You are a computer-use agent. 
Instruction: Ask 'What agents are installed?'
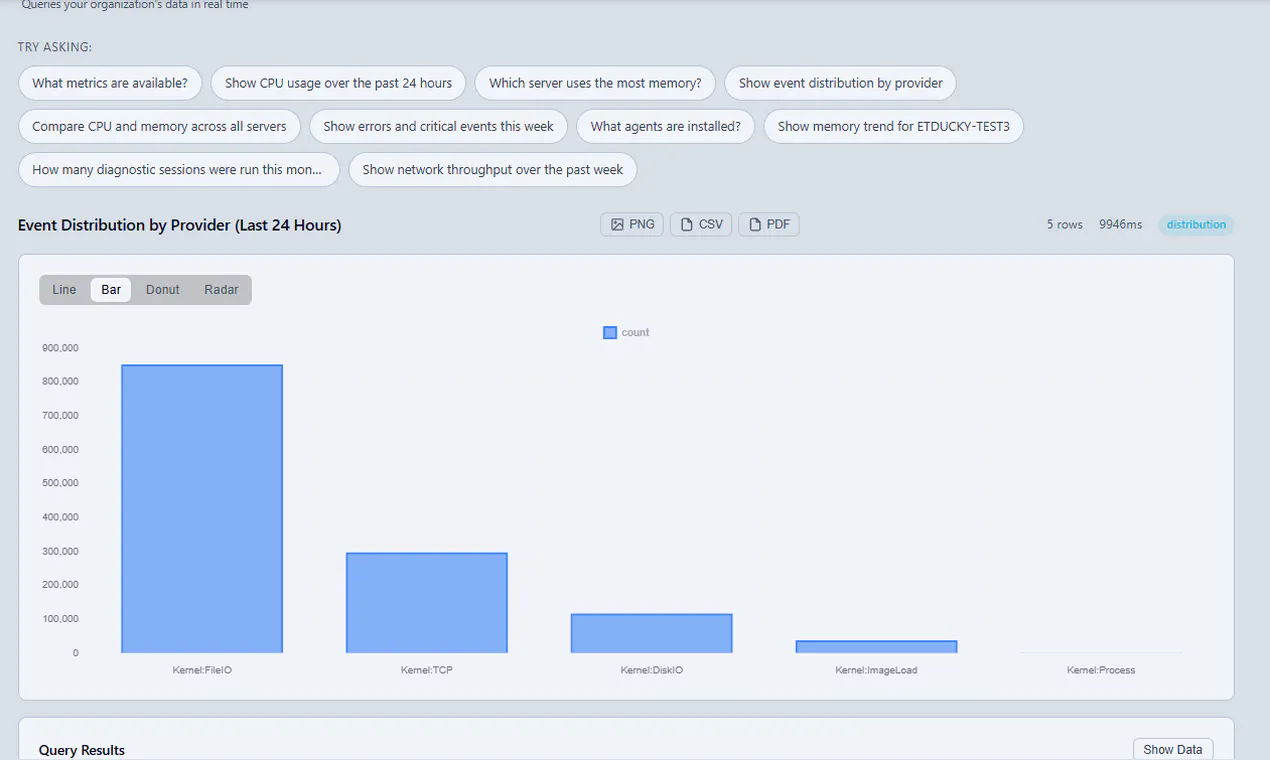(x=666, y=126)
